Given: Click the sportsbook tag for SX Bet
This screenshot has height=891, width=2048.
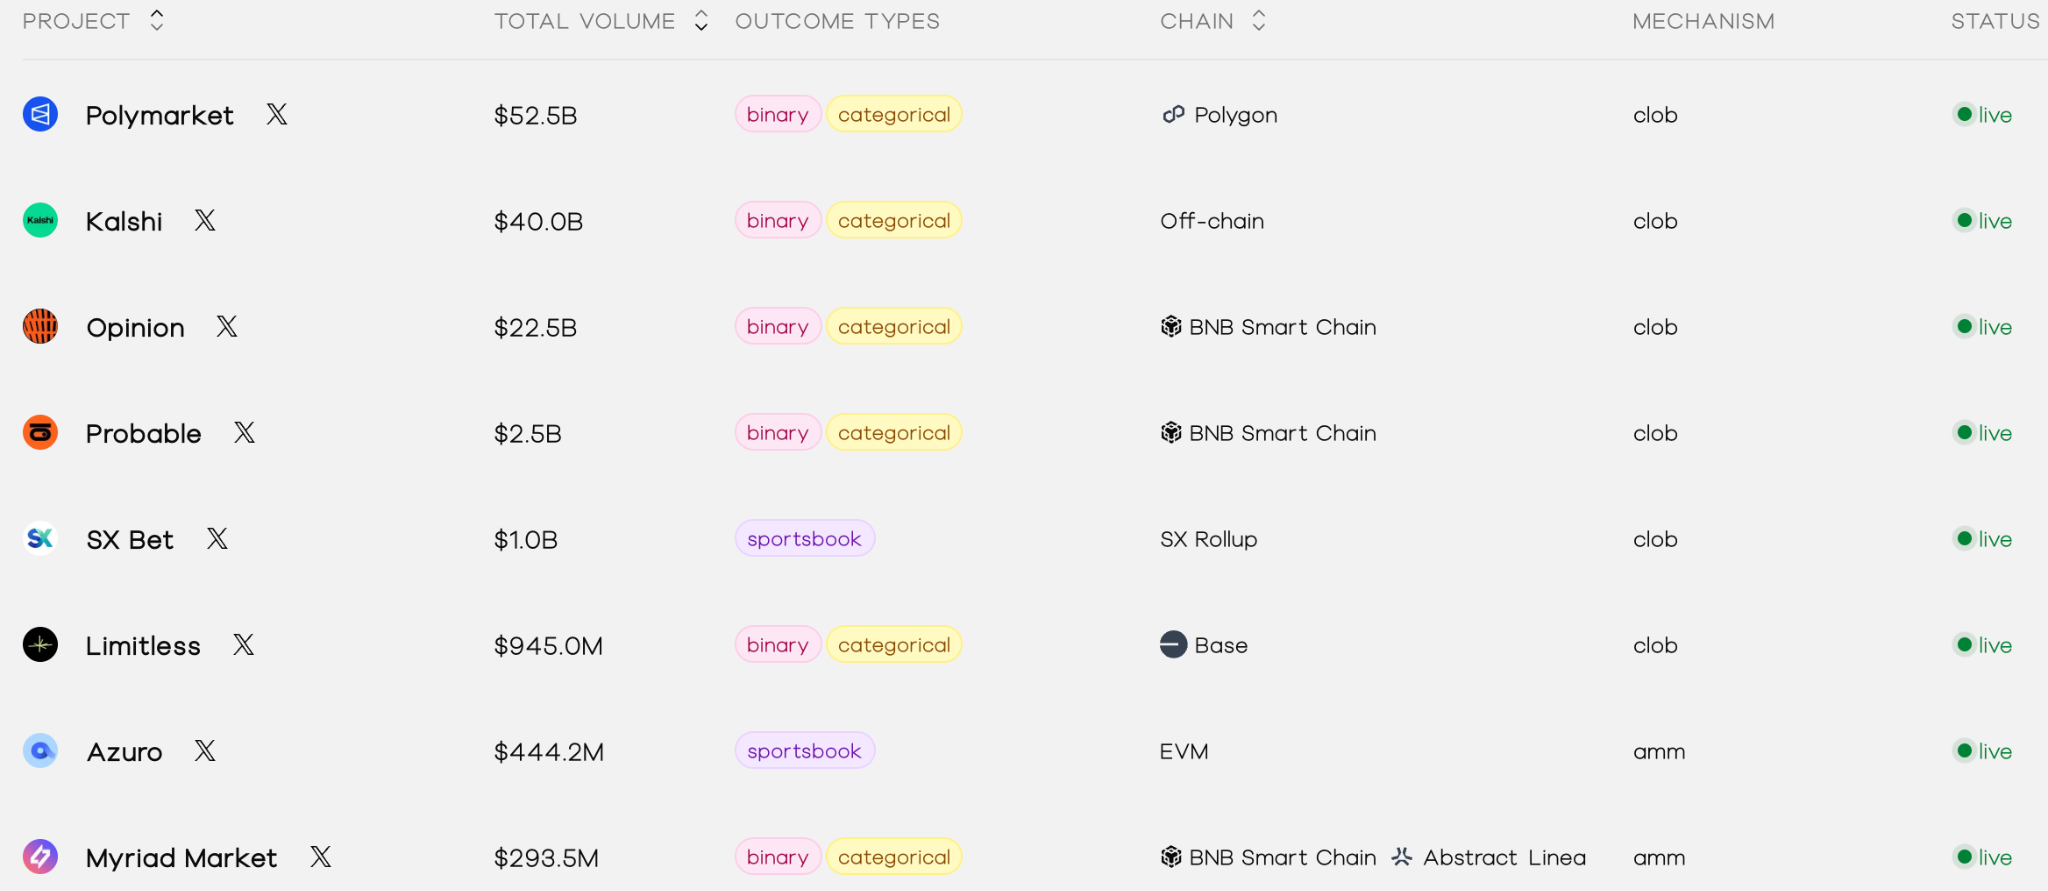Looking at the screenshot, I should [804, 539].
